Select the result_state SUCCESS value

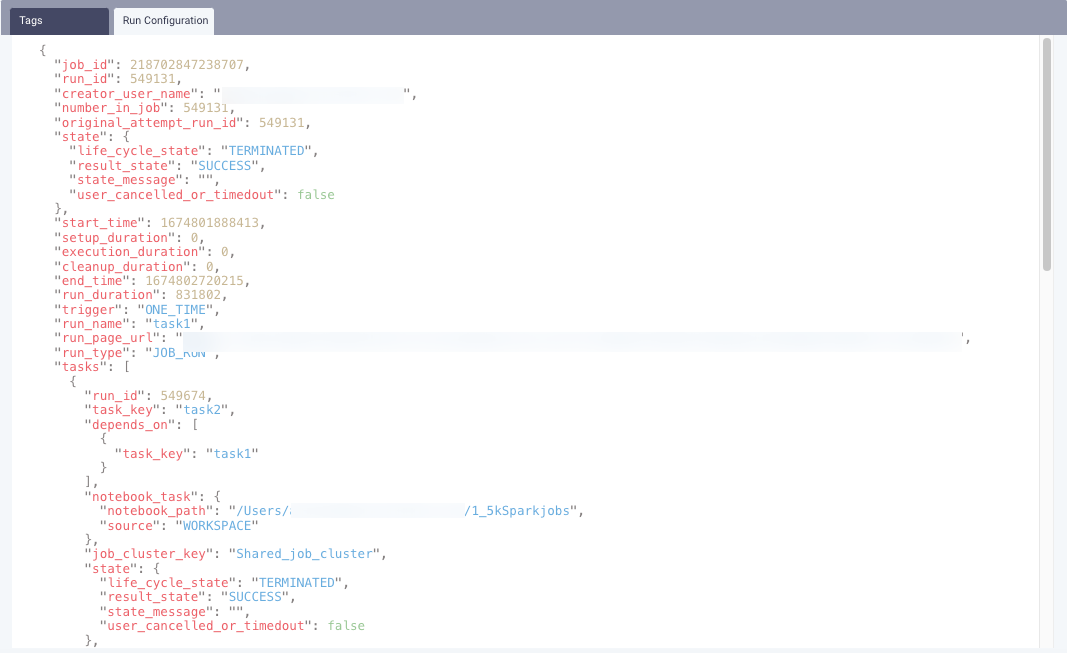pyautogui.click(x=226, y=165)
